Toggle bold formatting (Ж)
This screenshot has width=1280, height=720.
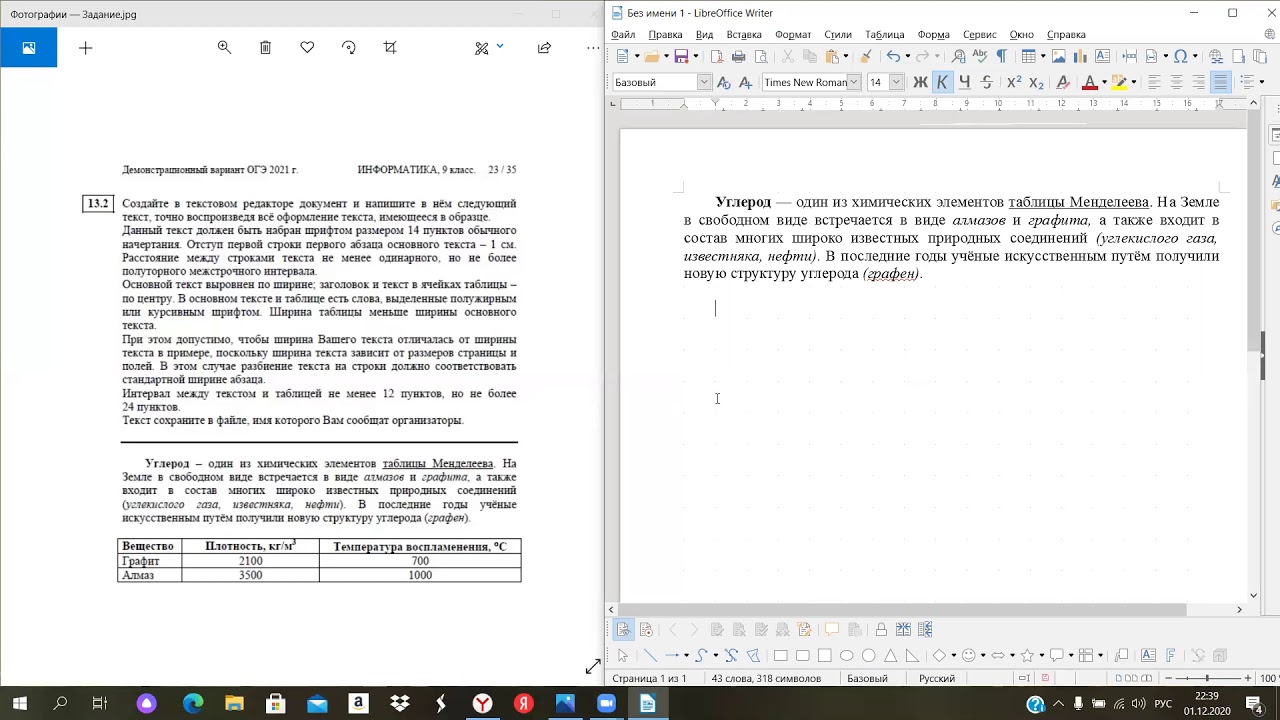(920, 82)
